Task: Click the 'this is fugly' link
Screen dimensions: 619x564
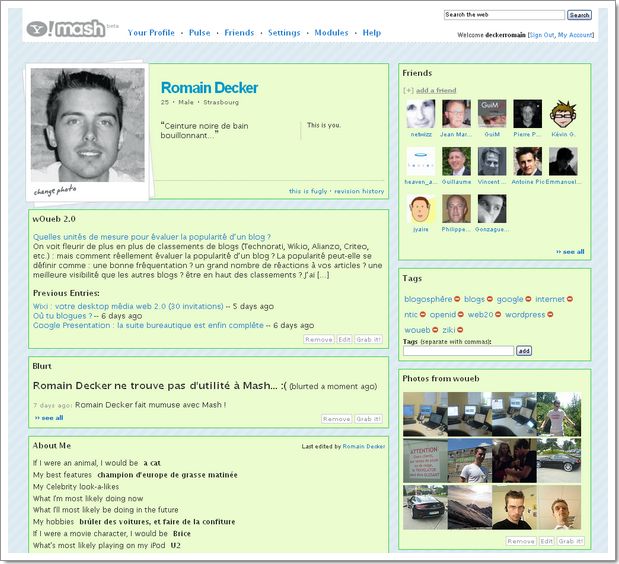Action: click(x=308, y=191)
